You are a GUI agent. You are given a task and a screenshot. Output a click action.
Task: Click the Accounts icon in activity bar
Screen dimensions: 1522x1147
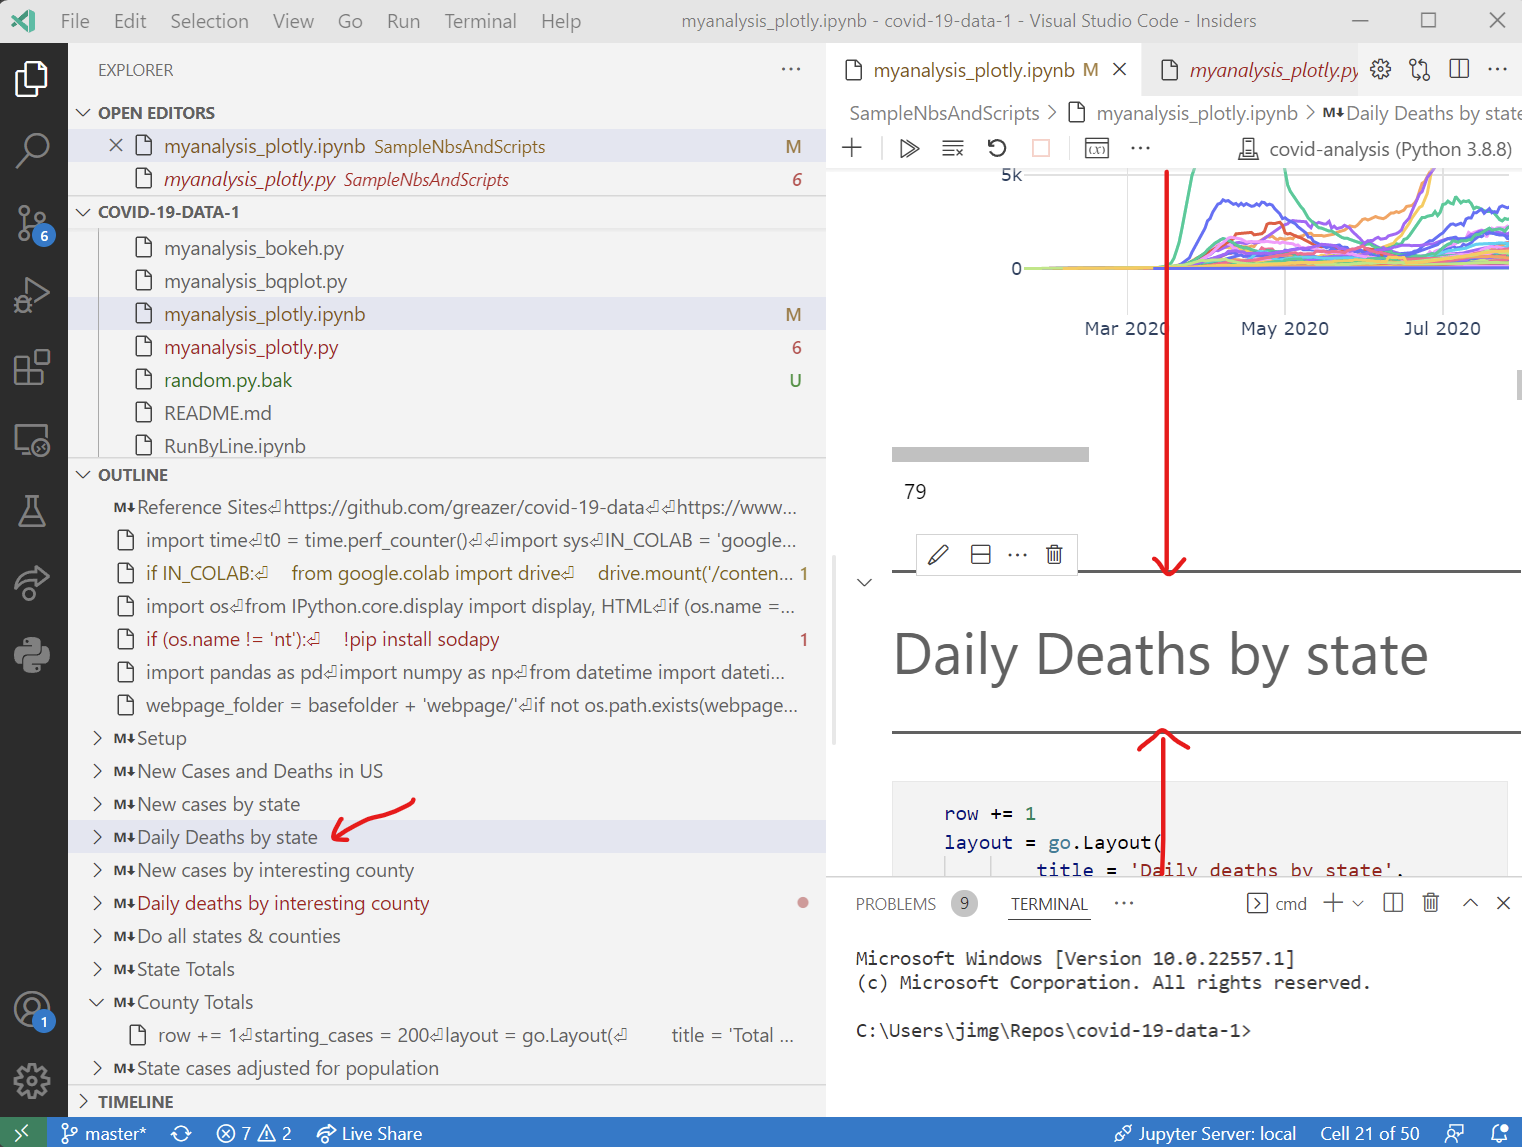(32, 1010)
